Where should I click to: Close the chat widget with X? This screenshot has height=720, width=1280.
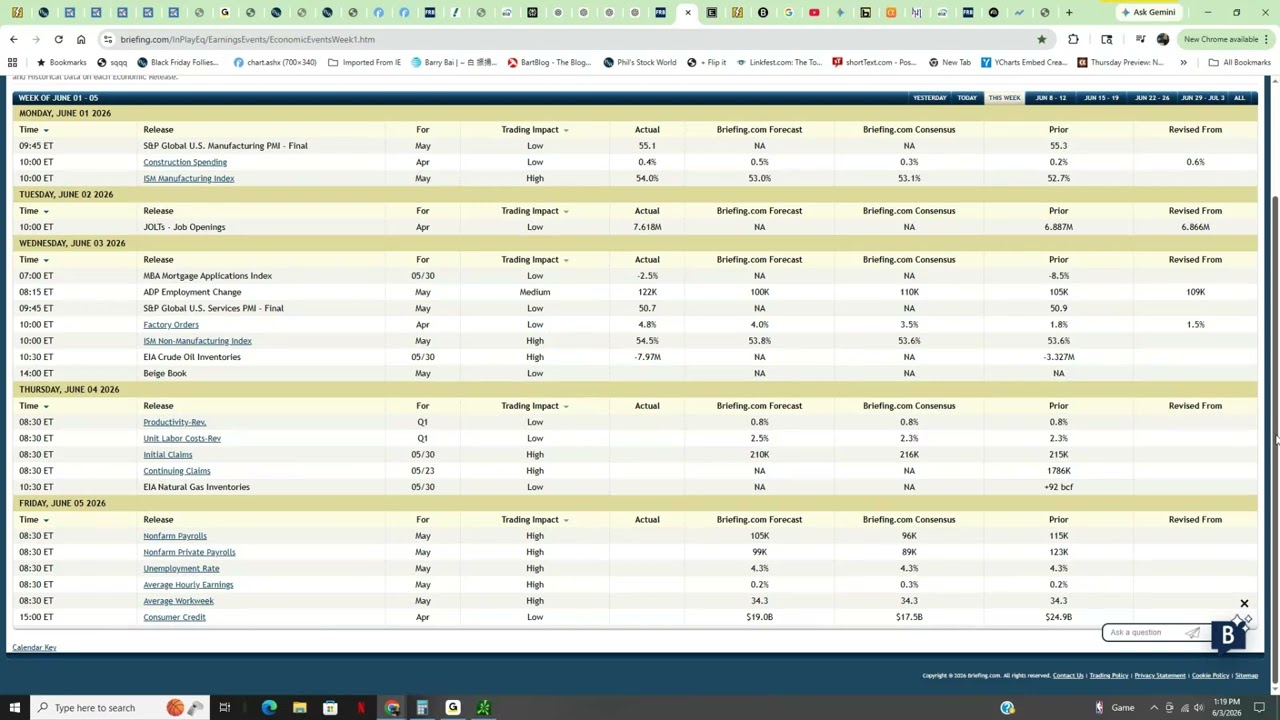(x=1244, y=604)
